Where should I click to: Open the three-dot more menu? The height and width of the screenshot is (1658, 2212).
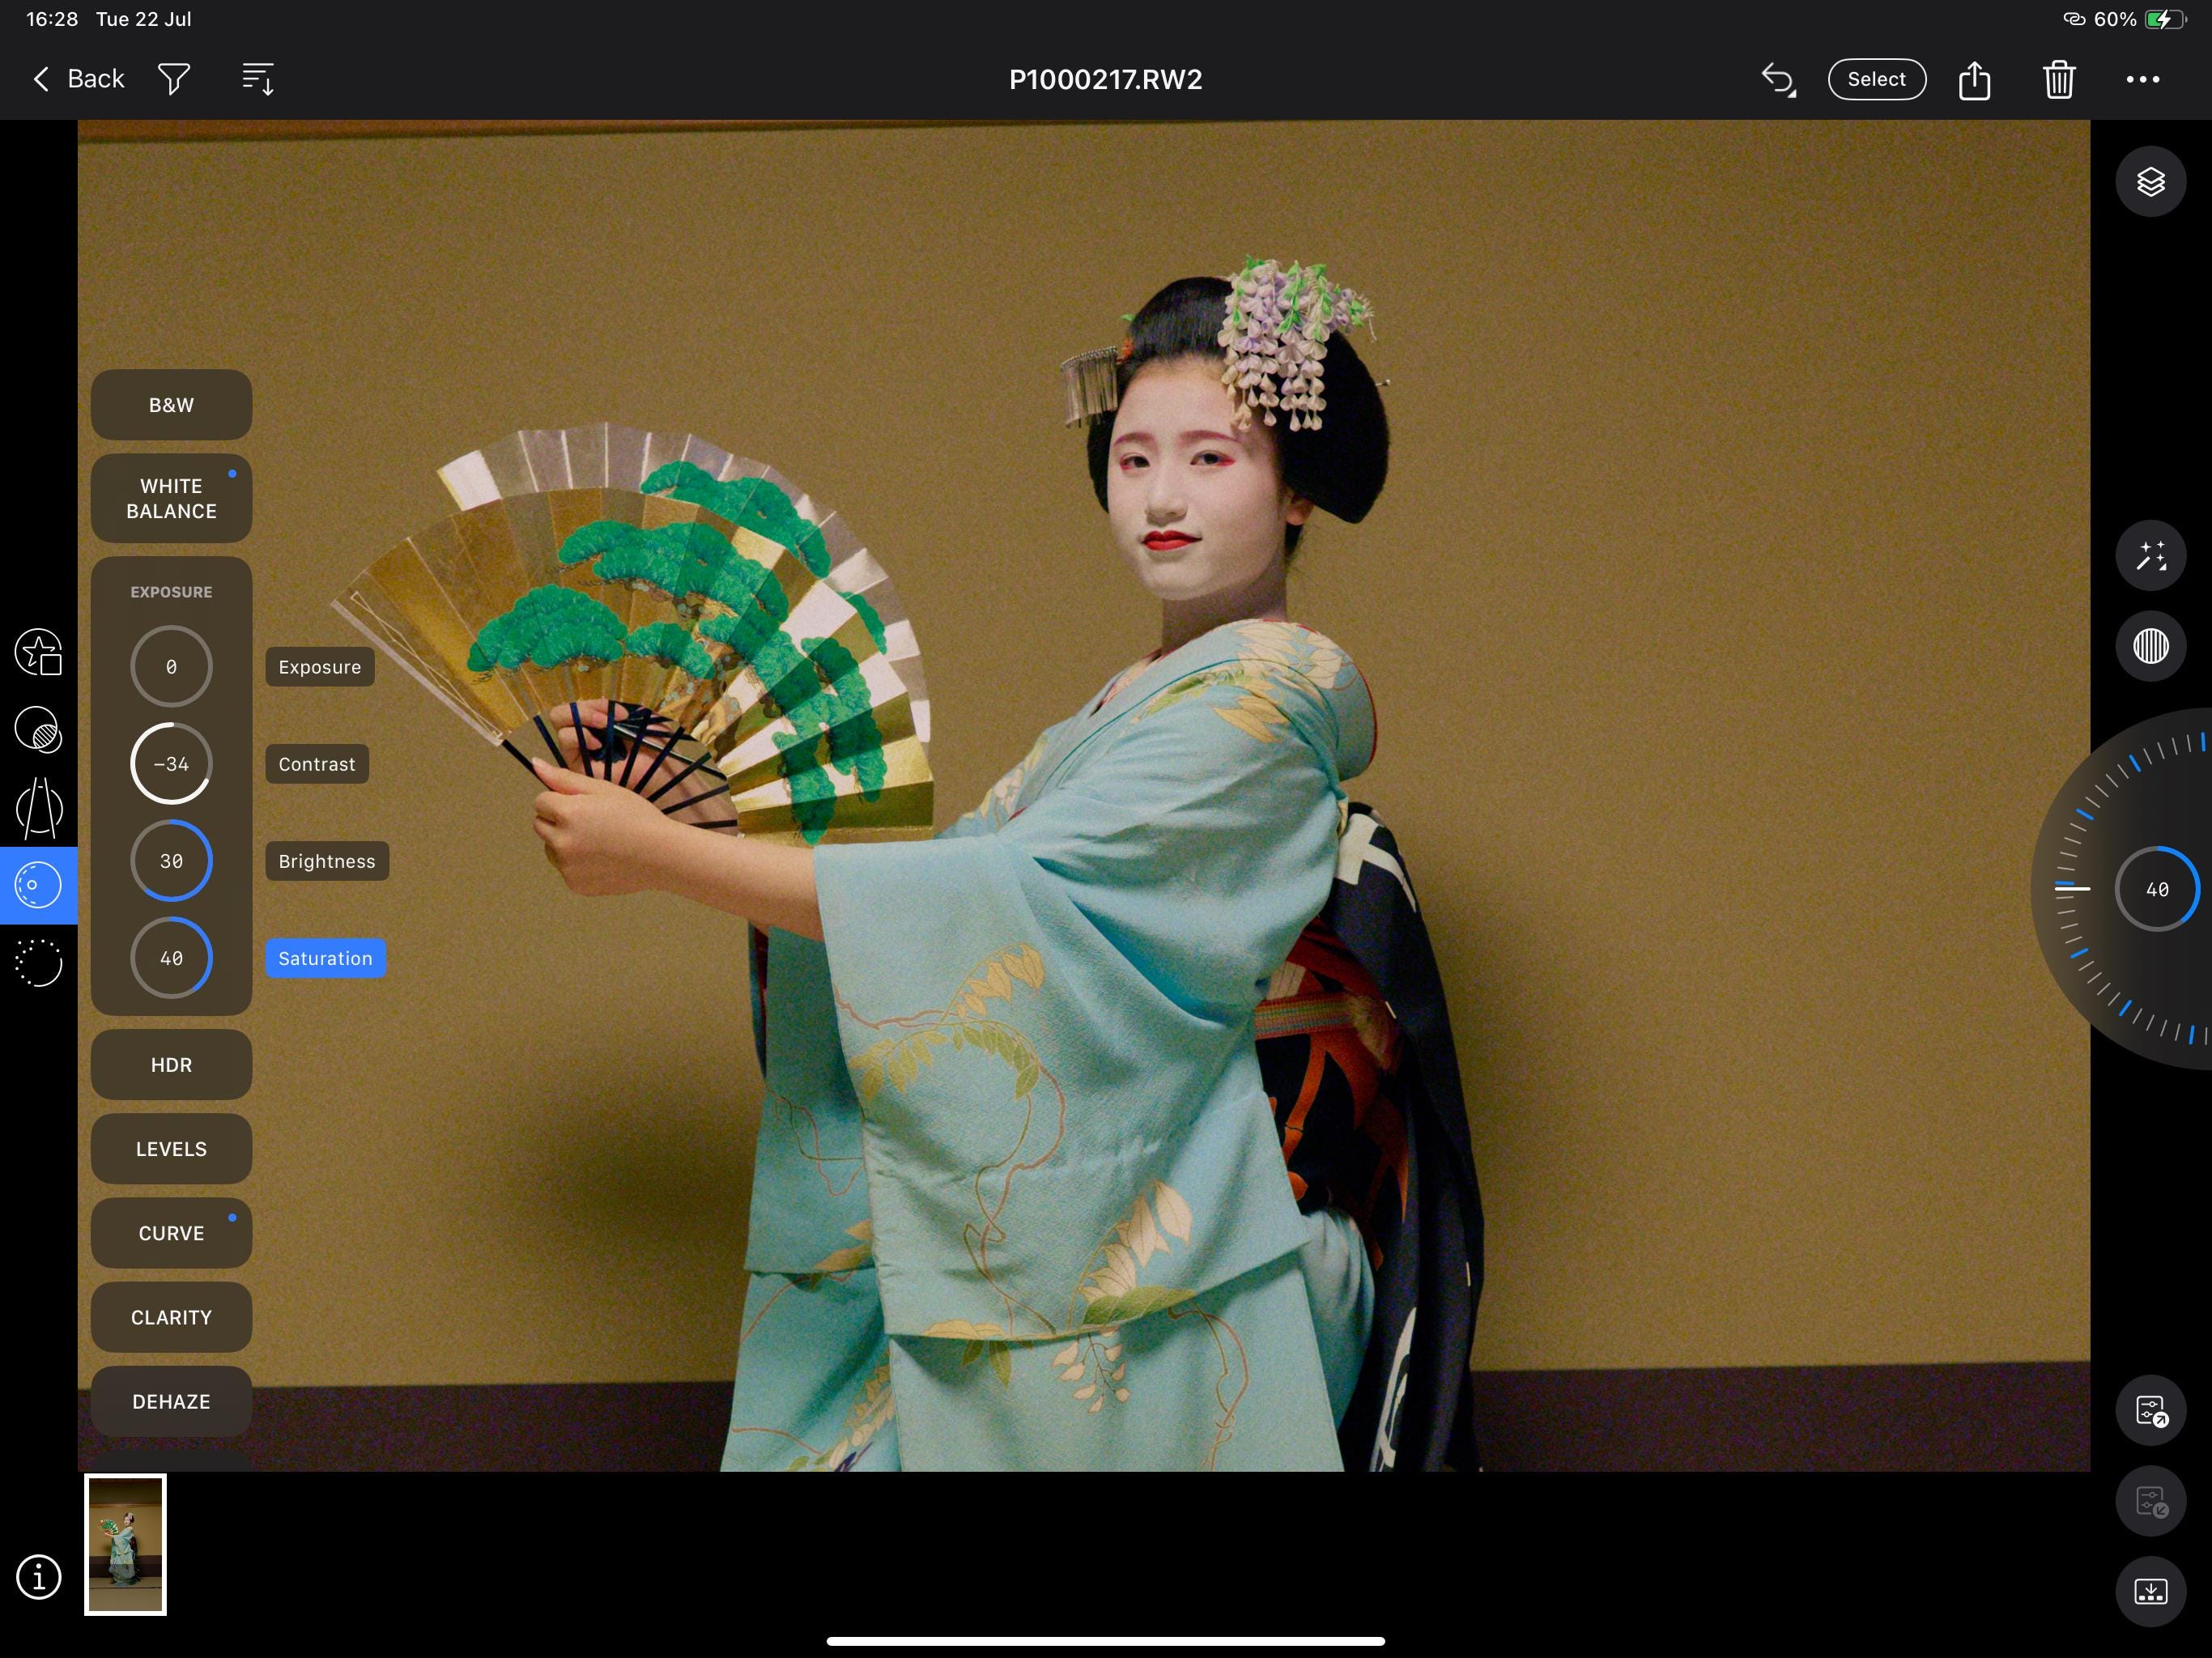pos(2143,79)
